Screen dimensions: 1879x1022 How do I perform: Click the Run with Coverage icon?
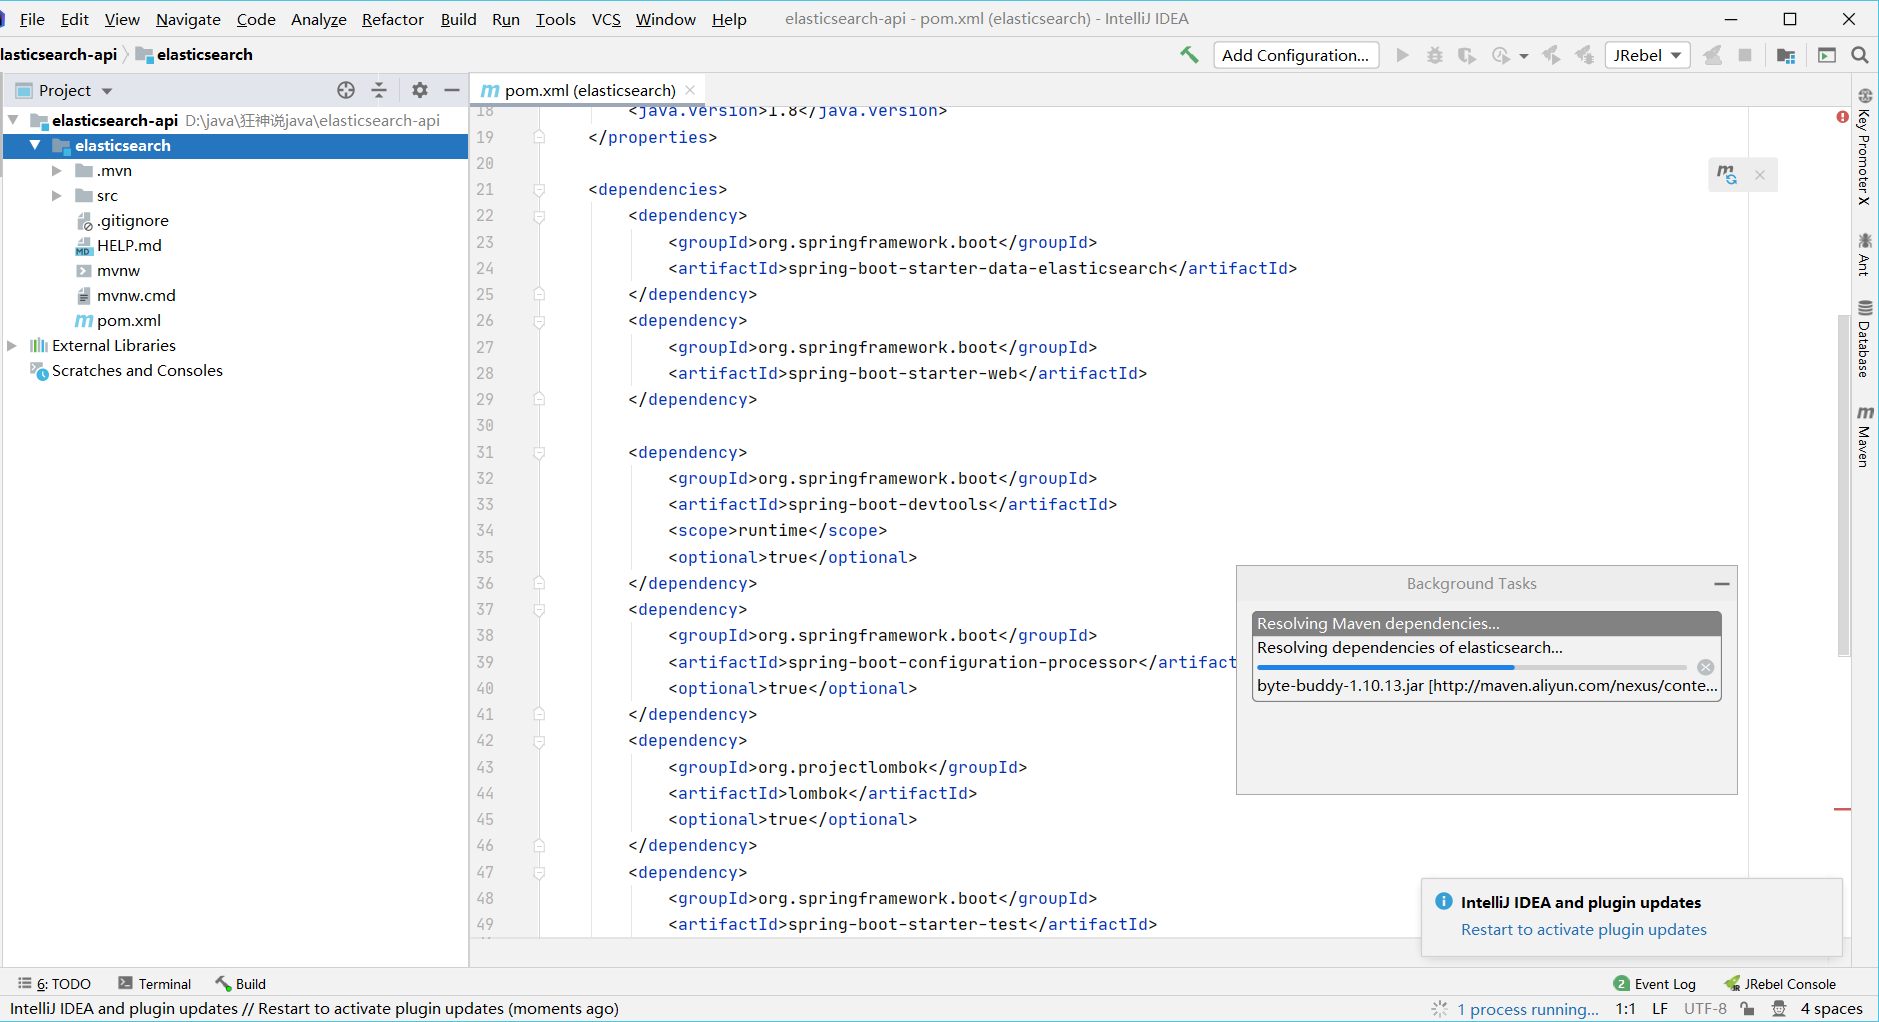(1467, 55)
